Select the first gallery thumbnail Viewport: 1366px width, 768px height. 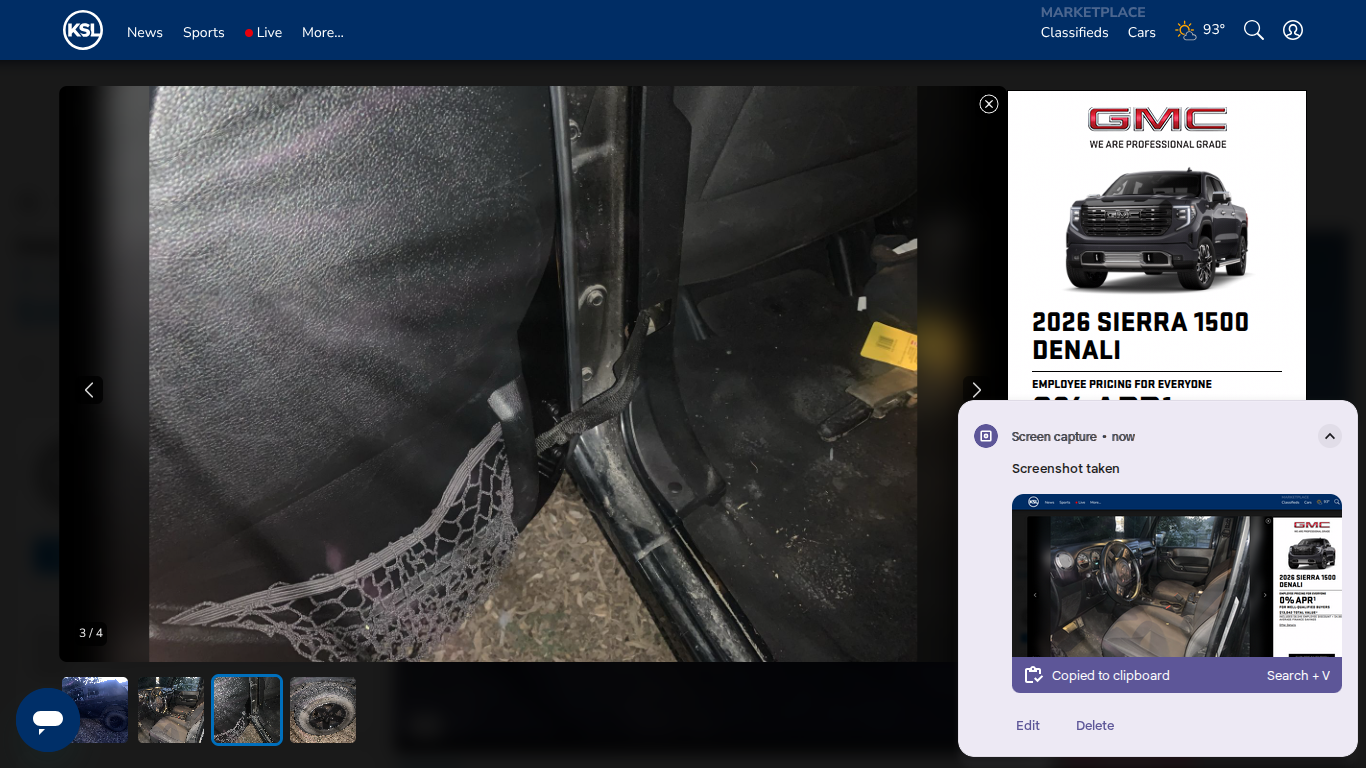pos(95,710)
